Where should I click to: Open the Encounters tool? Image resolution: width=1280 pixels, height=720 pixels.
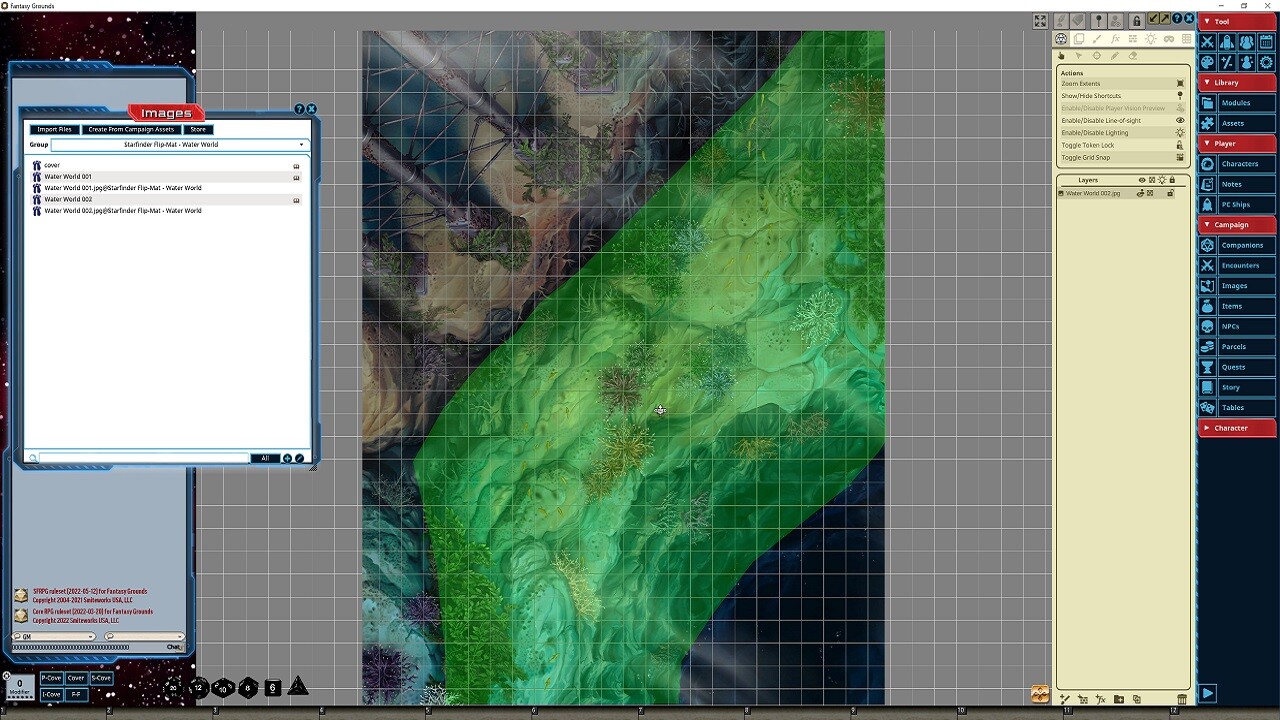coord(1240,265)
